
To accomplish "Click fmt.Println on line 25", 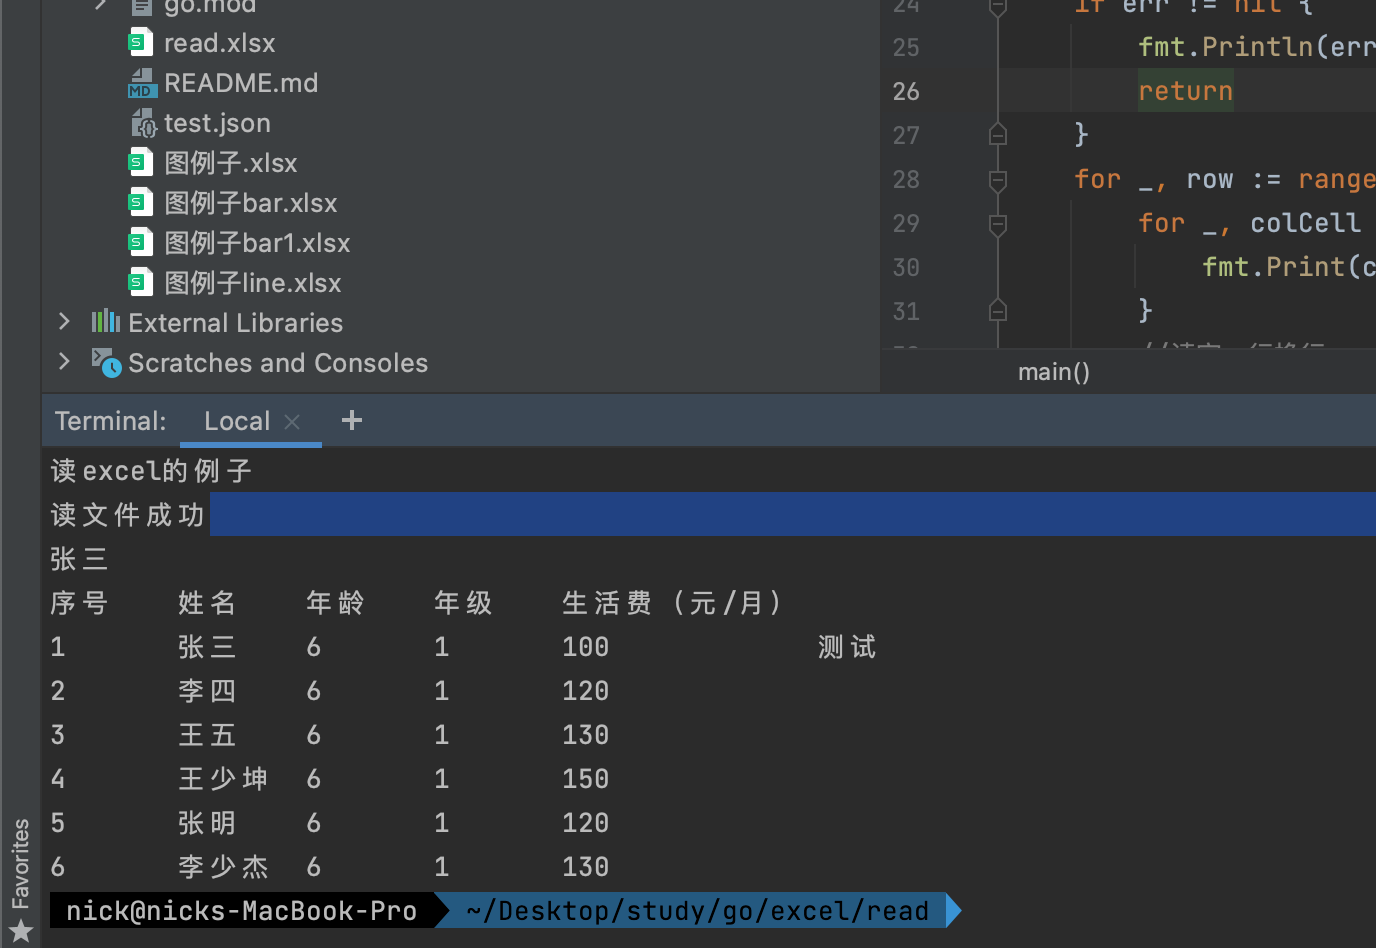I will pyautogui.click(x=1225, y=47).
